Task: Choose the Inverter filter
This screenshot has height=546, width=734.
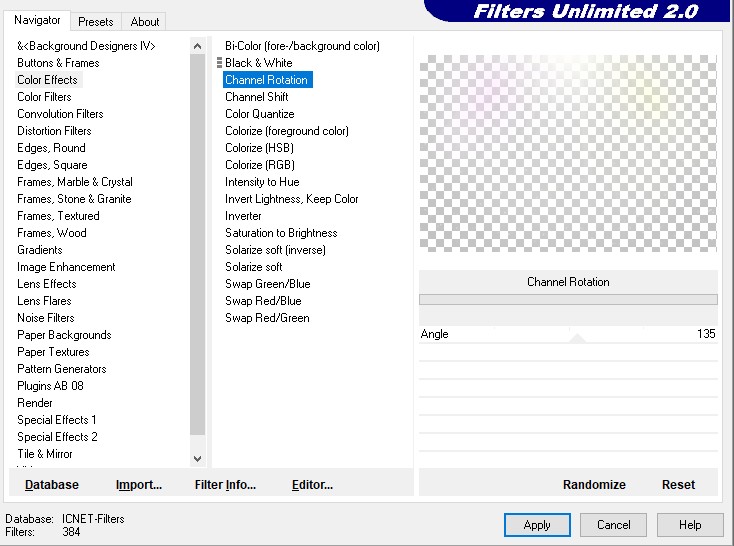Action: [243, 216]
